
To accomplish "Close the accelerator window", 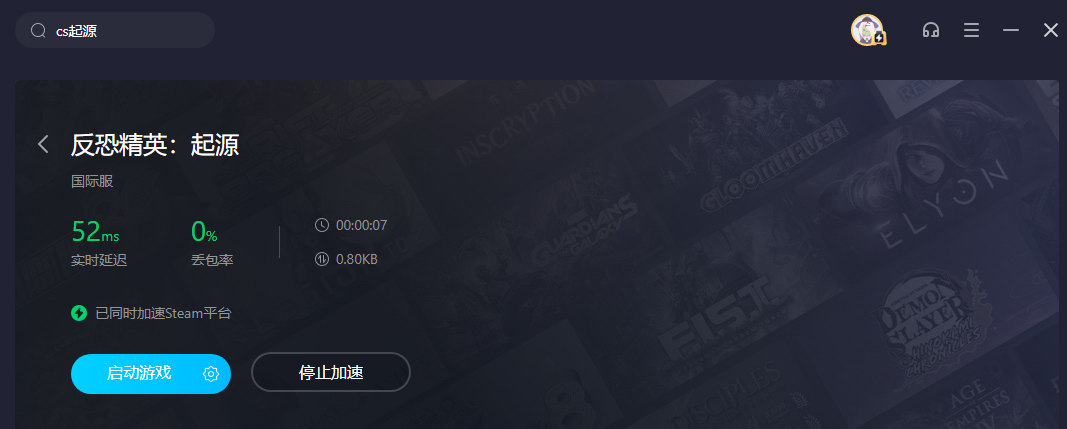I will [1051, 30].
